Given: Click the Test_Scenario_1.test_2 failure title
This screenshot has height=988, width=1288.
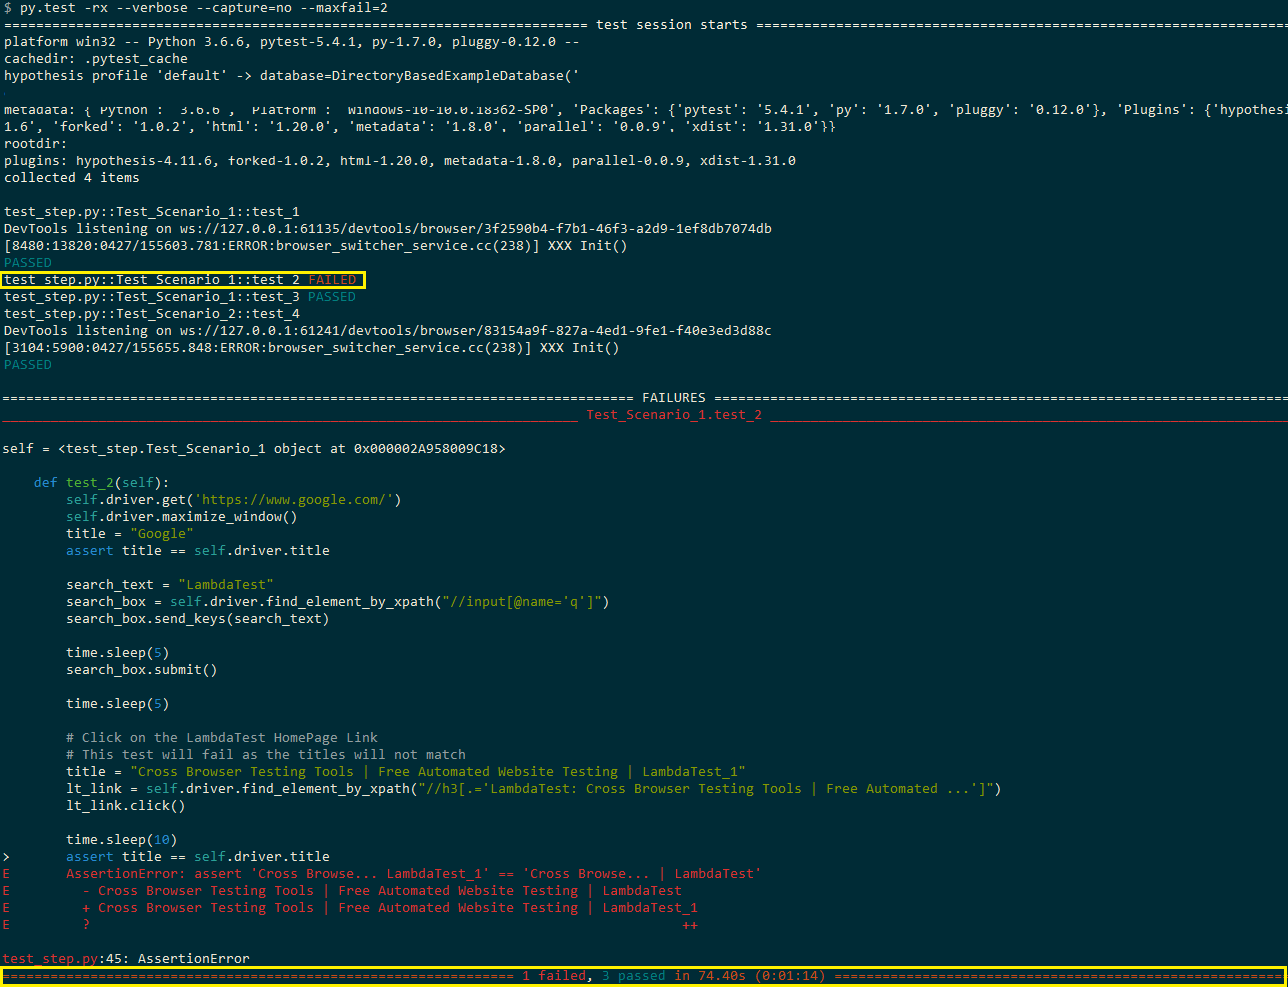Looking at the screenshot, I should 673,414.
